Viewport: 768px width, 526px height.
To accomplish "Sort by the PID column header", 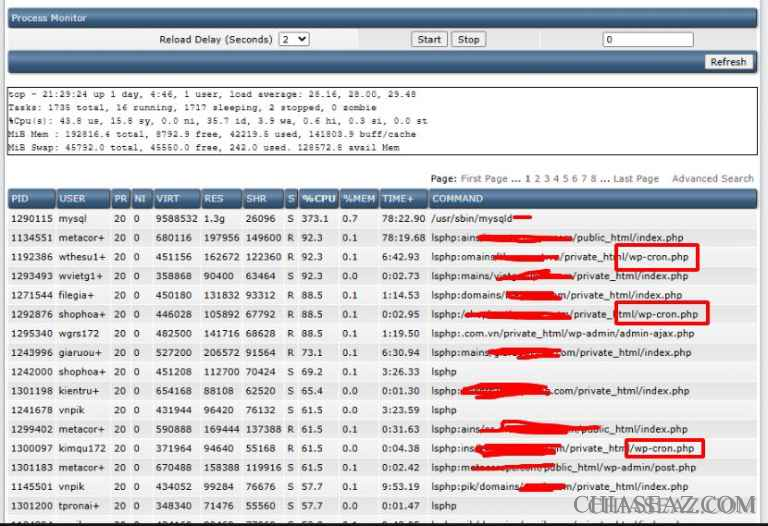I will (x=21, y=199).
